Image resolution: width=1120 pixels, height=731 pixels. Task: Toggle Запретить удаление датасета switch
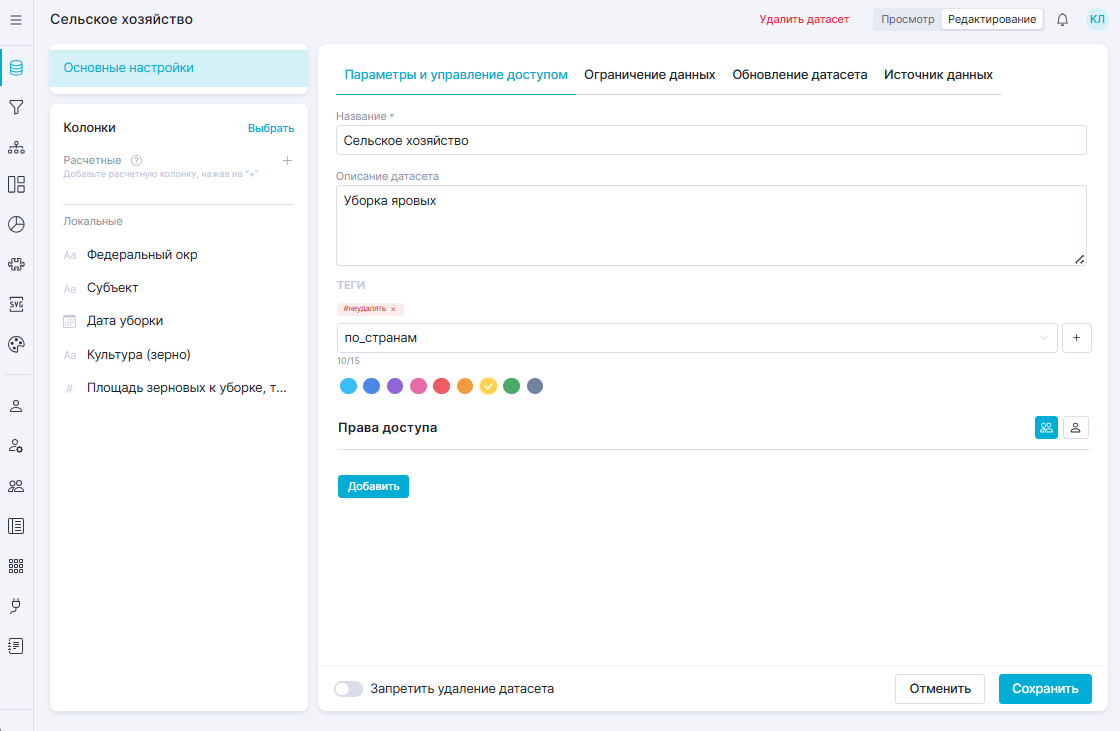coord(348,689)
